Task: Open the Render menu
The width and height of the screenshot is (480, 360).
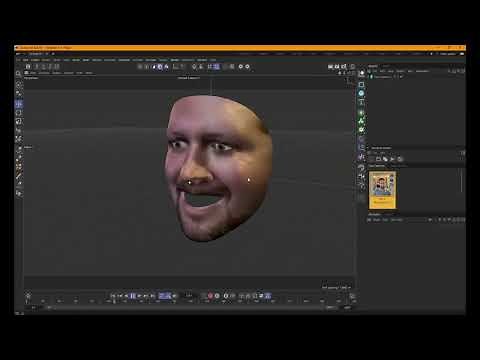Action: tap(175, 60)
